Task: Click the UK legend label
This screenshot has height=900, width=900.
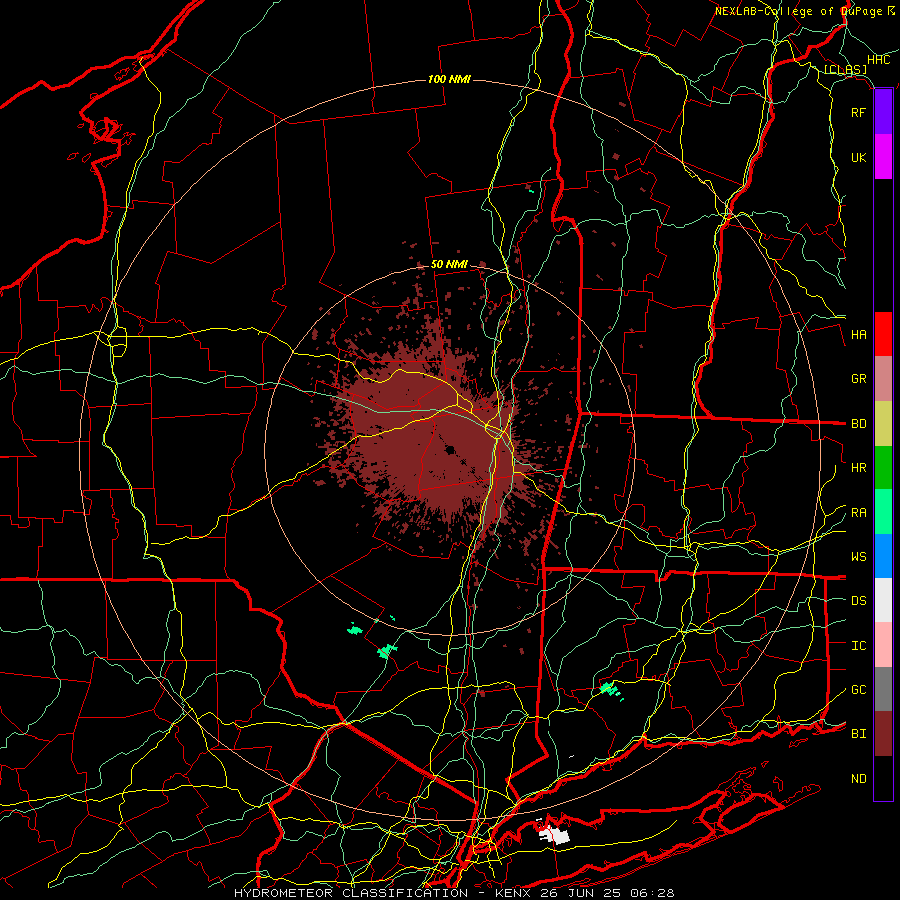Action: click(858, 157)
